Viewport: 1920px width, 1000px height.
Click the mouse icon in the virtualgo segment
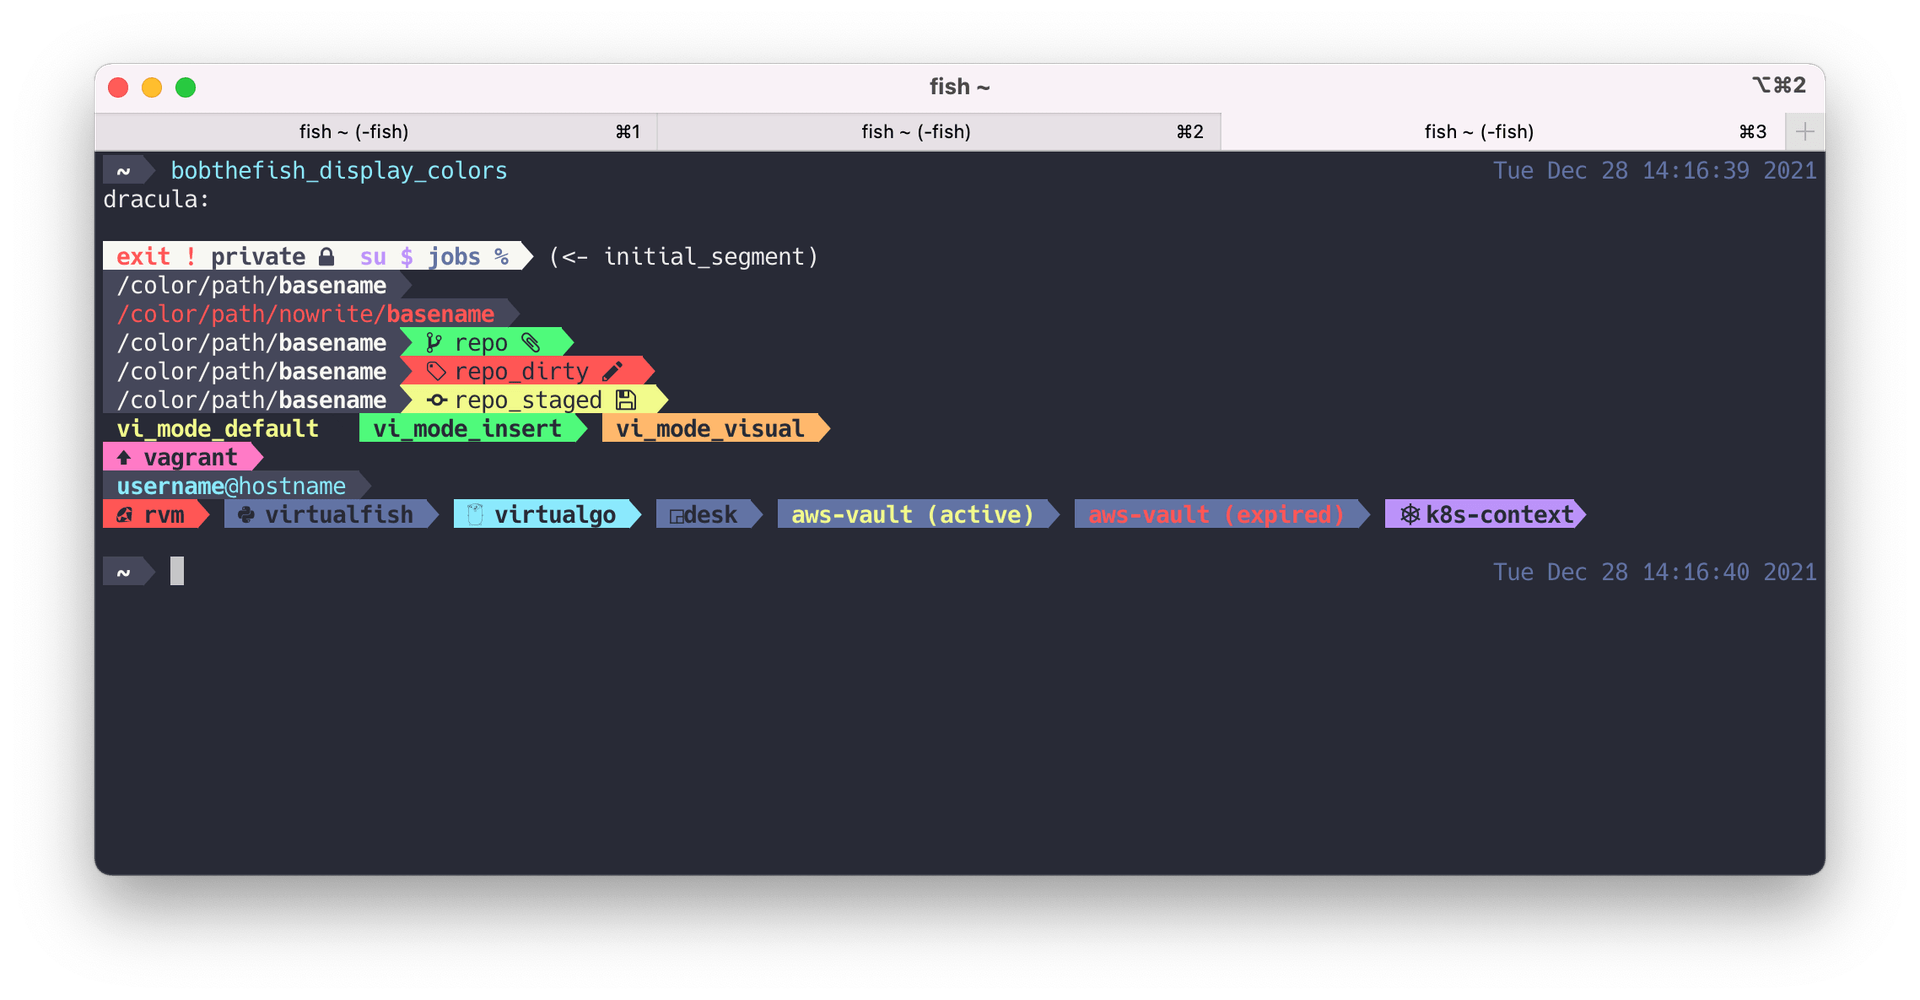tap(473, 514)
